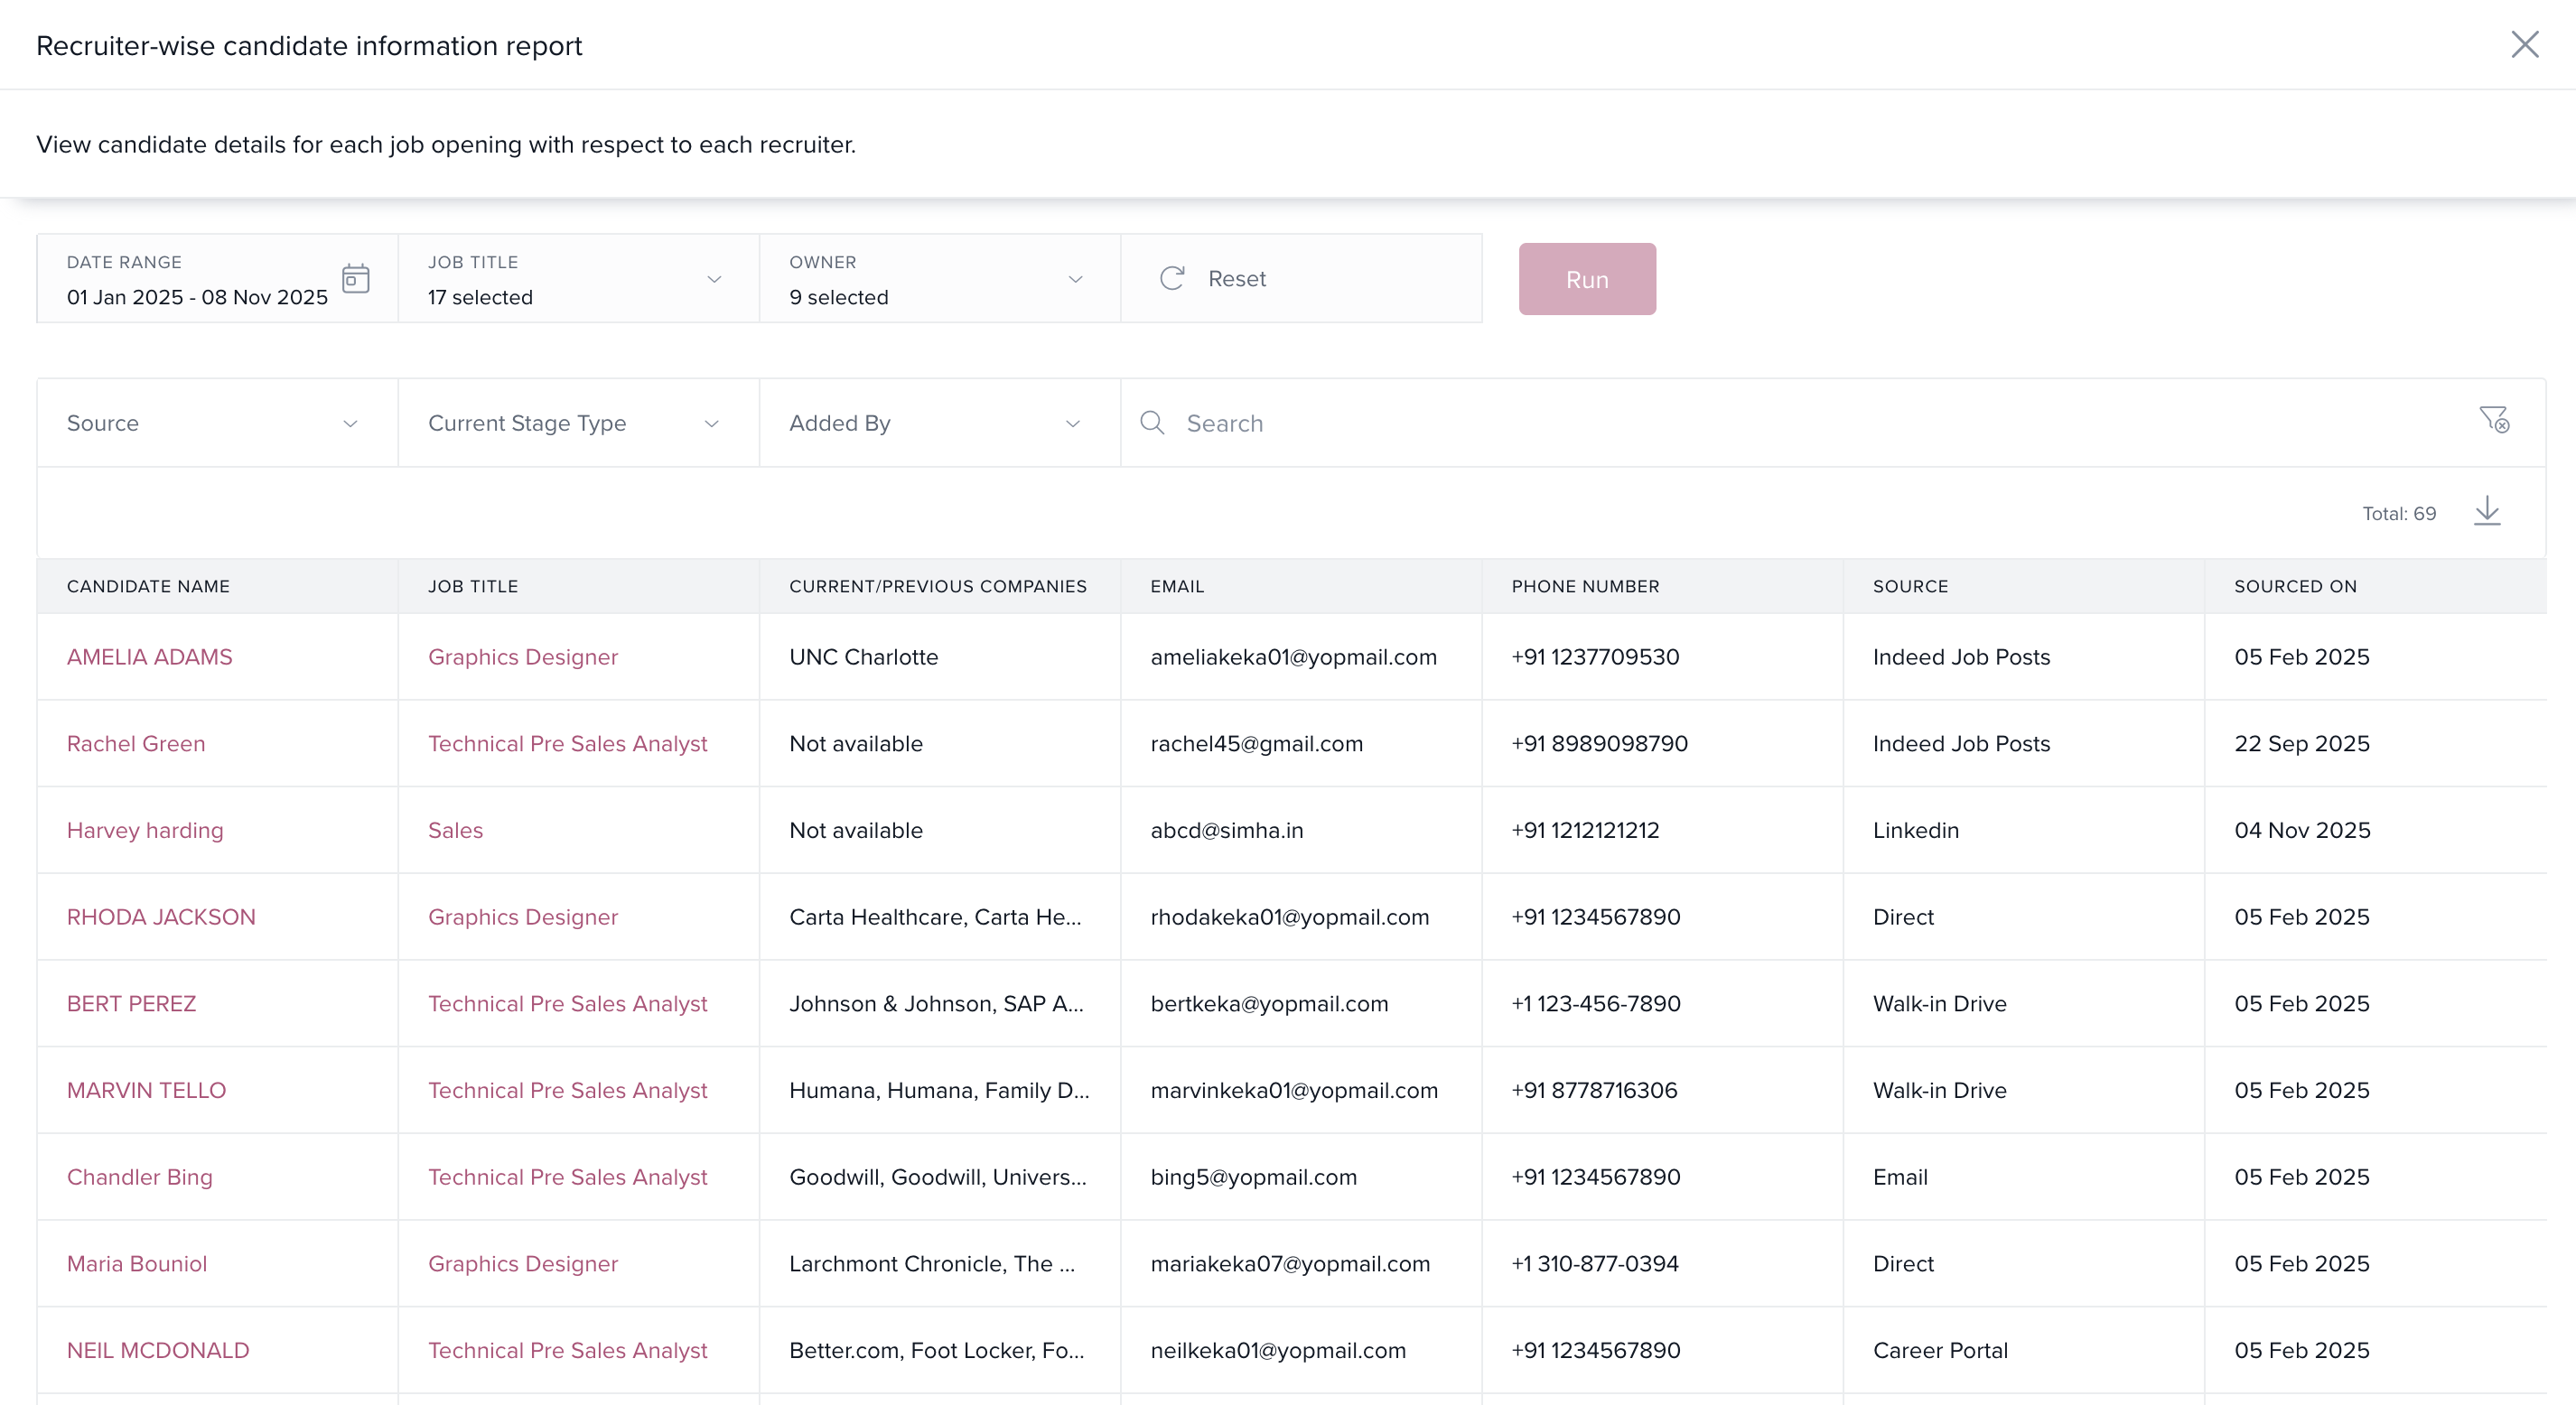This screenshot has width=2576, height=1405.
Task: Click the Reset circular arrow icon
Action: [x=1172, y=278]
